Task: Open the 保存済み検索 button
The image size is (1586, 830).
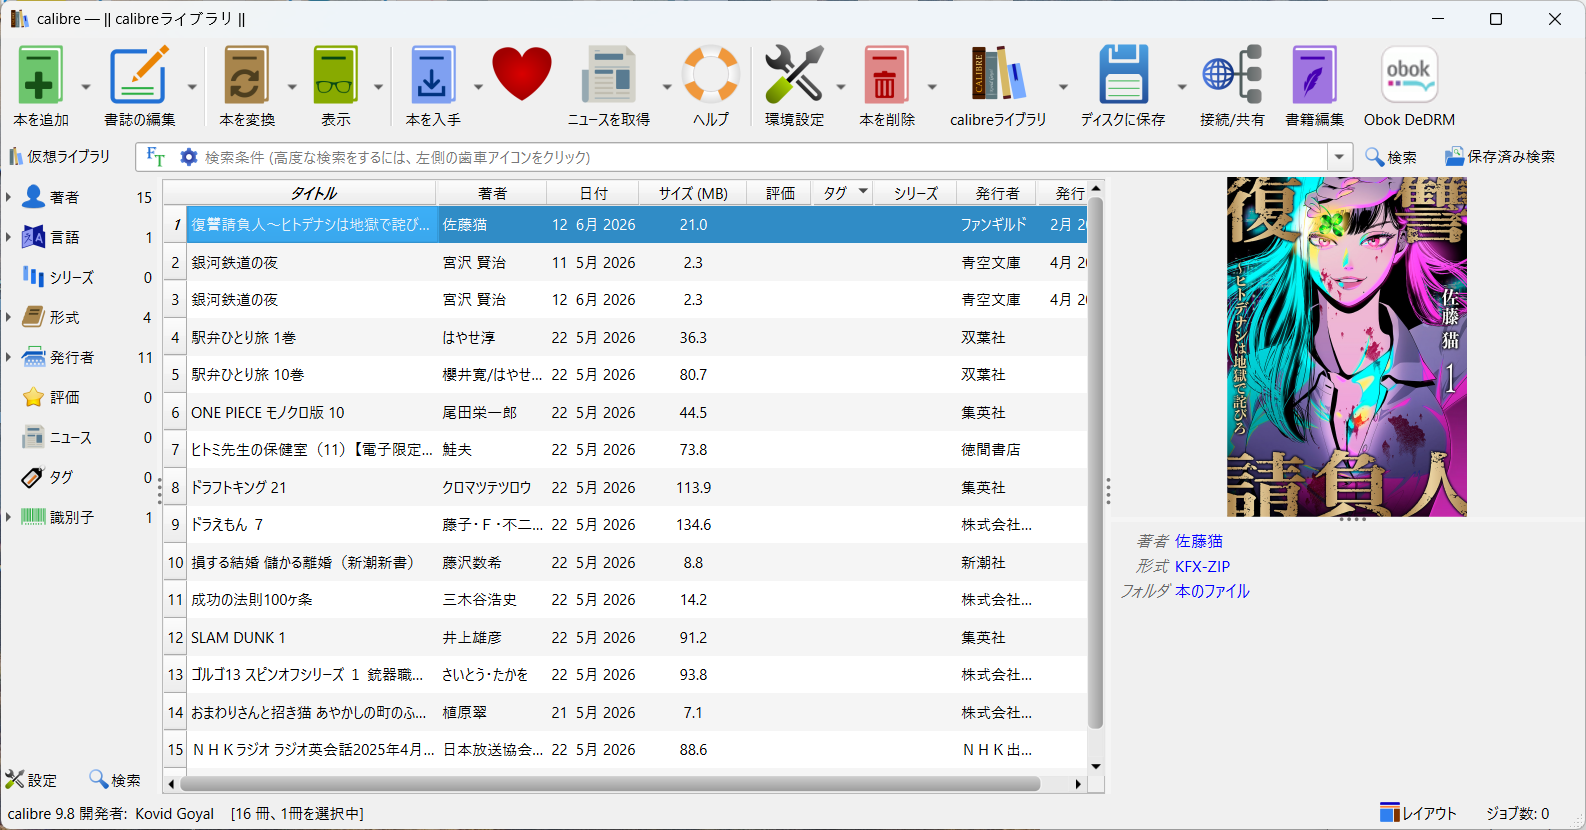Action: 1500,157
